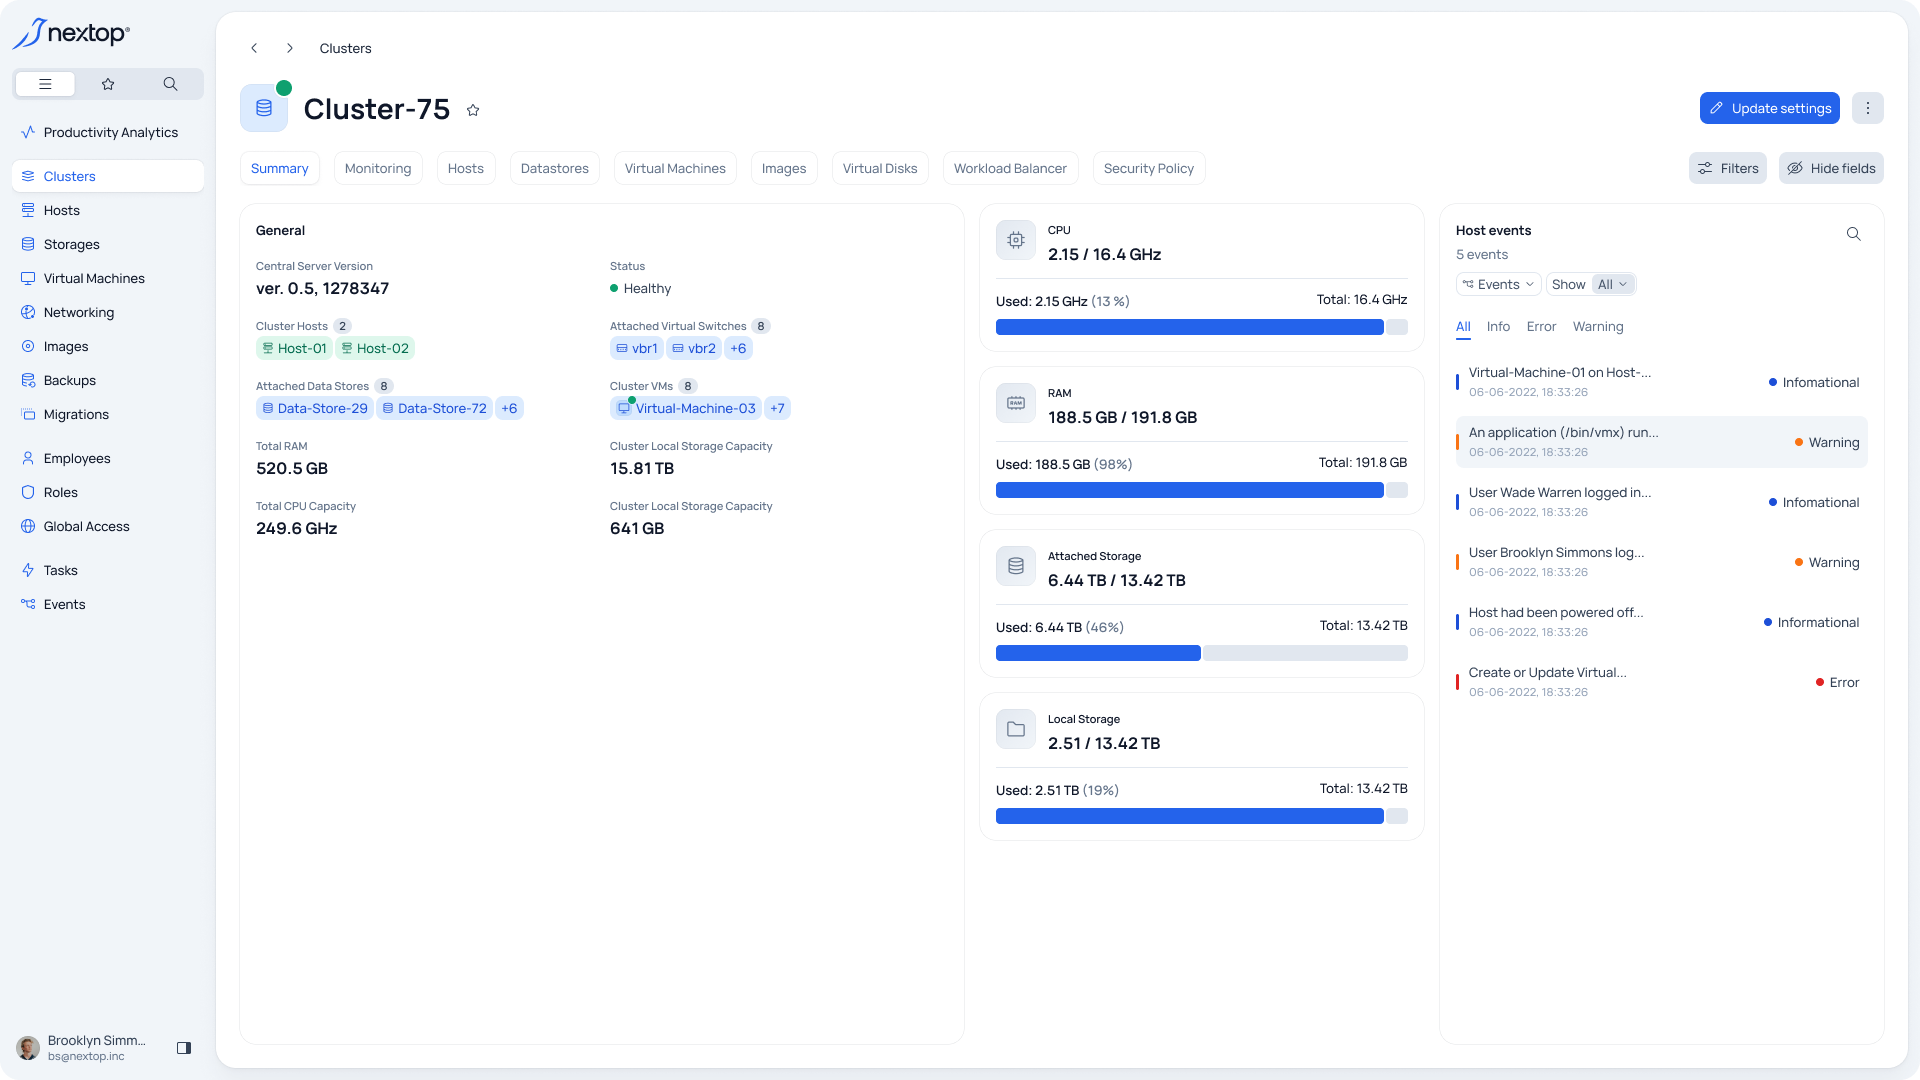Screen dimensions: 1920x1080
Task: Open the vbr1 virtual switch chip
Action: pos(637,348)
